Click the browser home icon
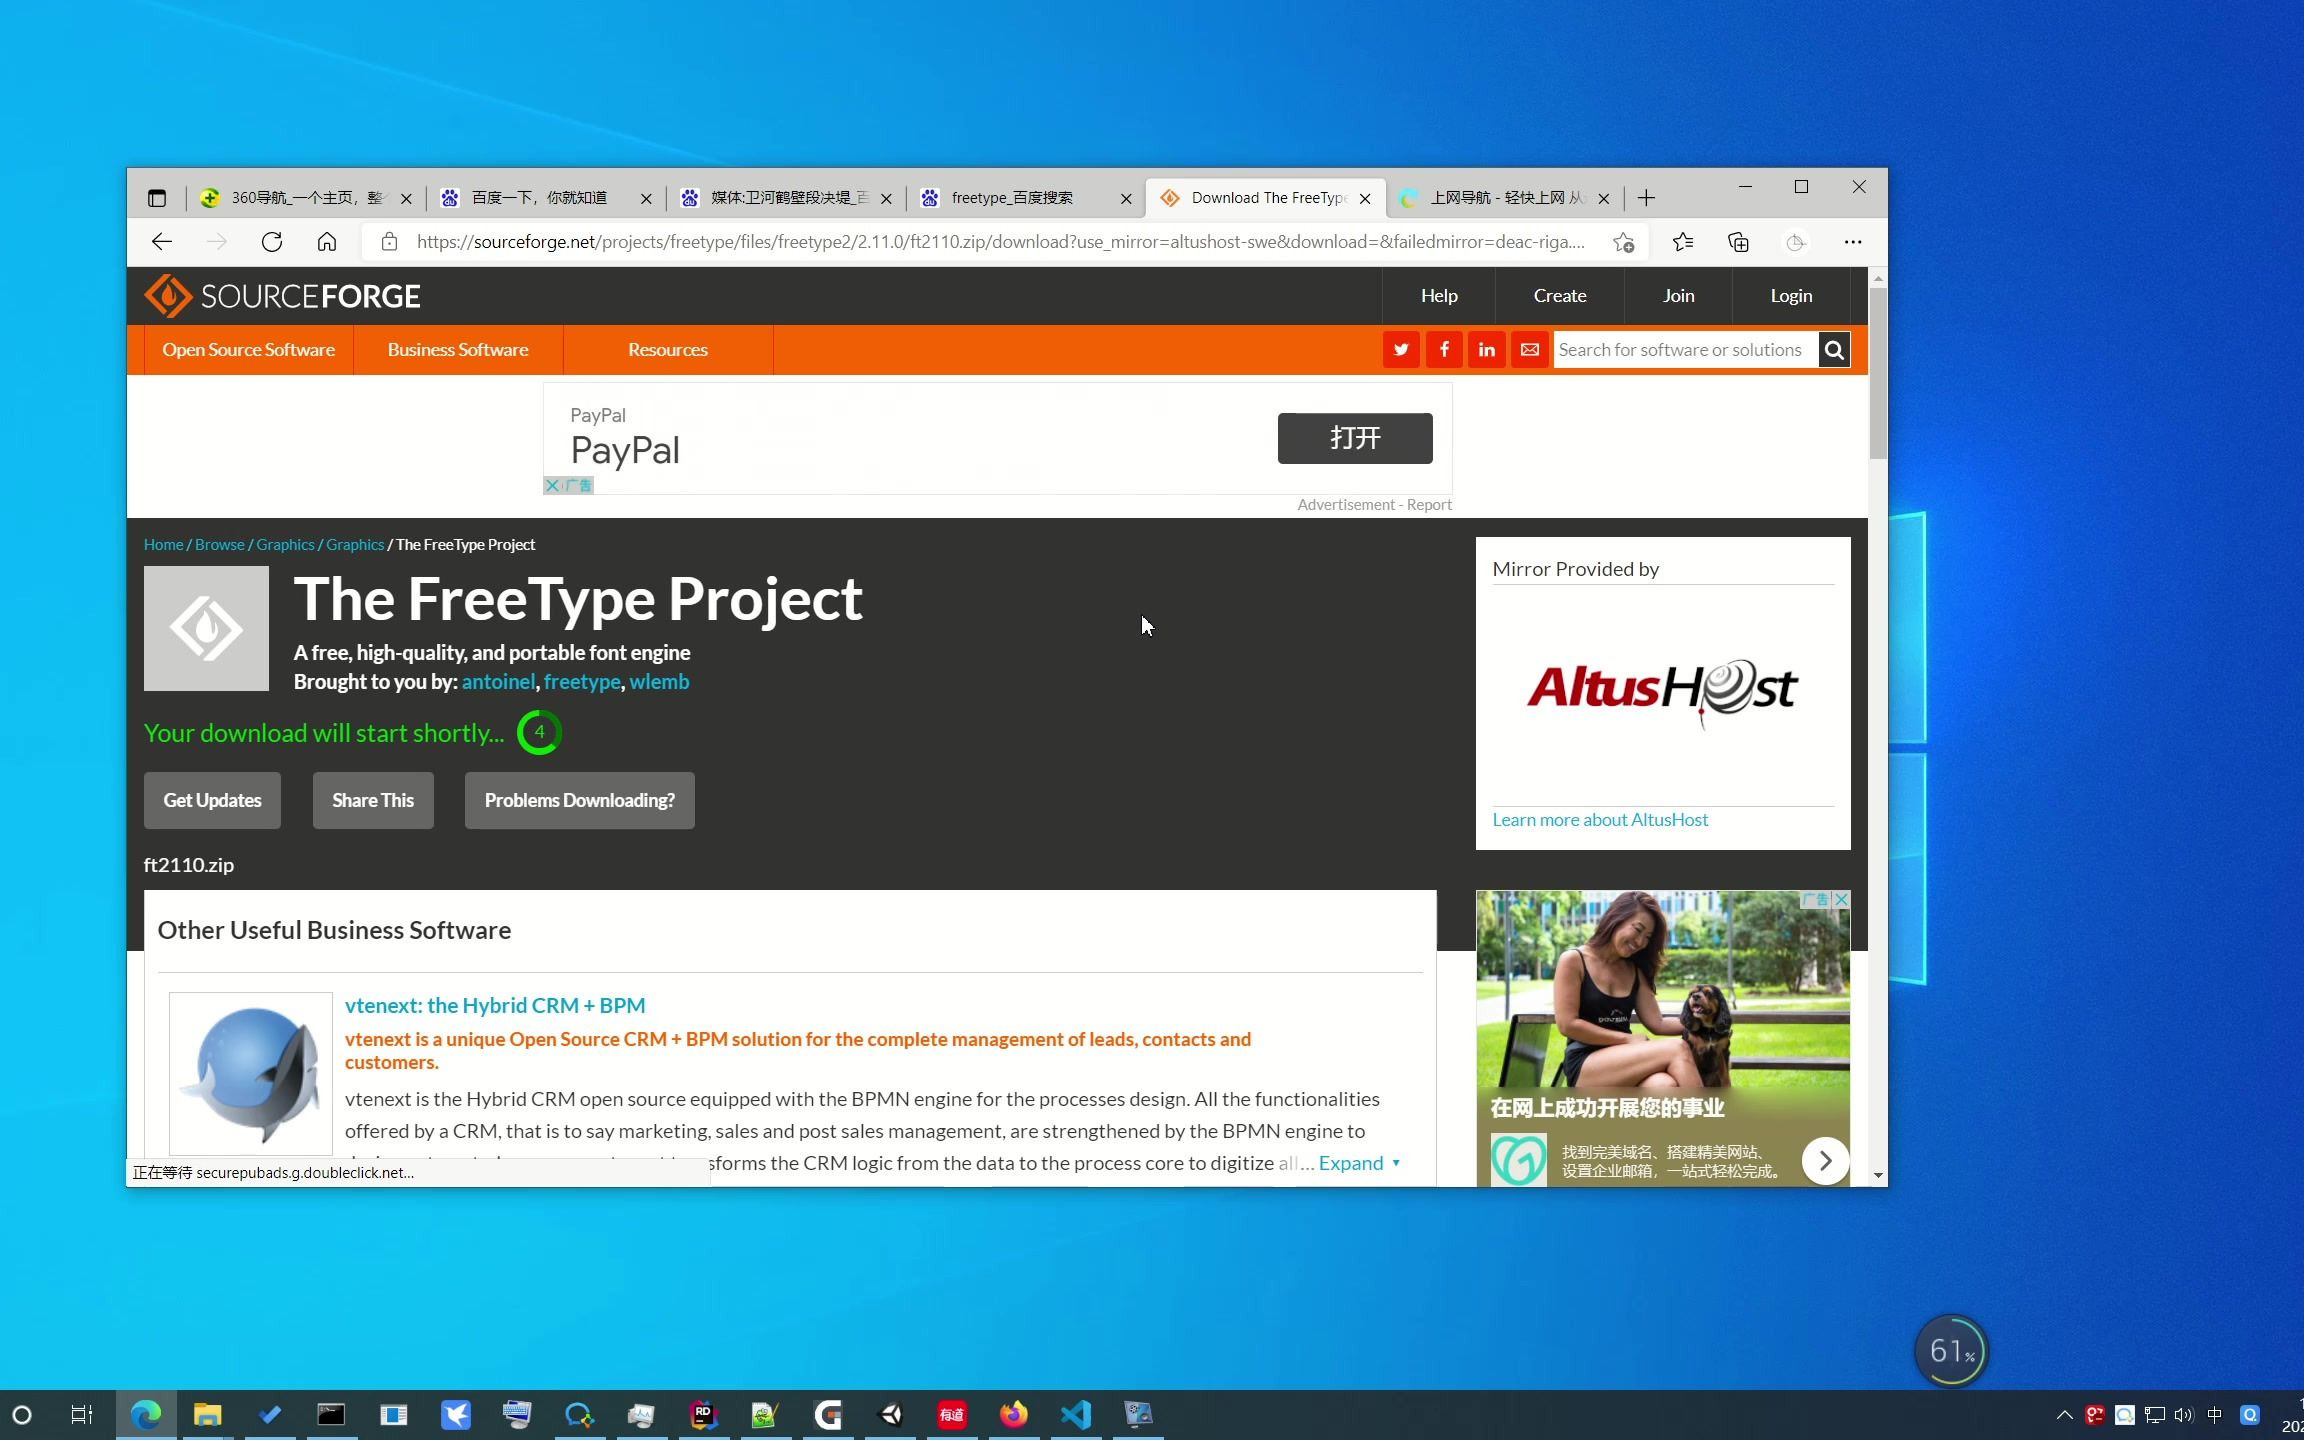 click(325, 242)
